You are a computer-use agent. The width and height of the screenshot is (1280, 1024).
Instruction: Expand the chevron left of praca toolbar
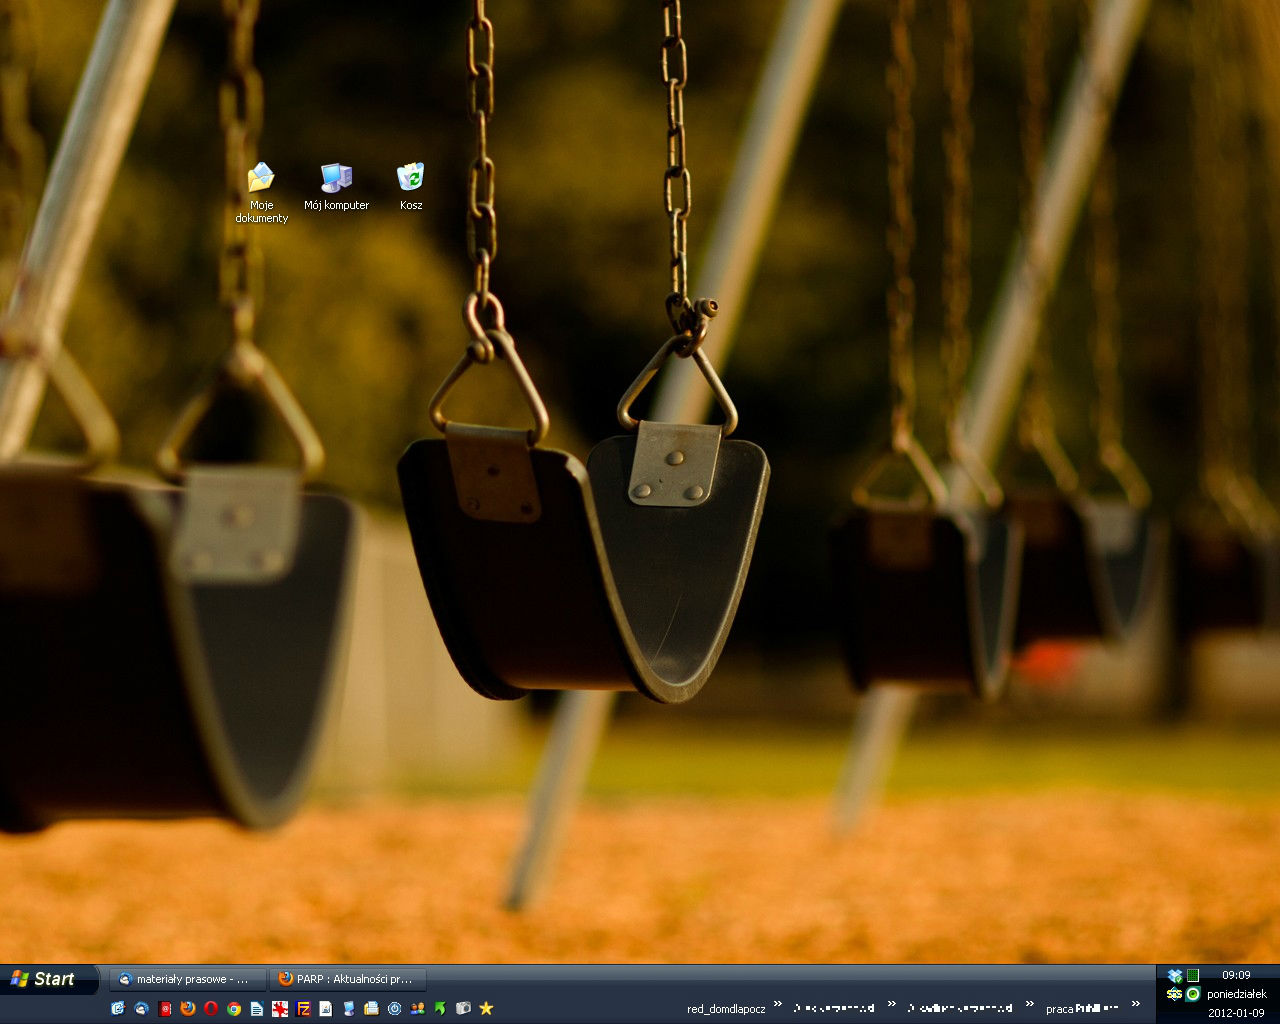coord(1030,1004)
